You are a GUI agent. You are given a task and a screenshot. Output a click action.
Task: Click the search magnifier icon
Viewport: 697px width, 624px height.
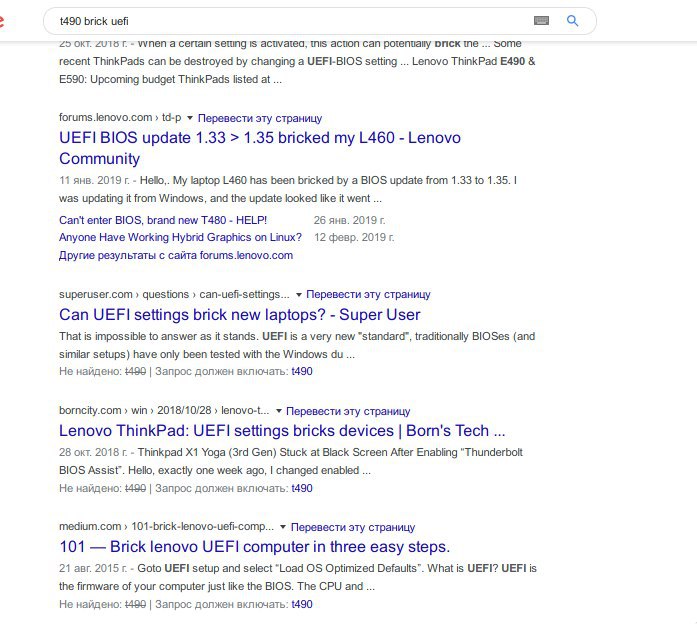pos(573,20)
